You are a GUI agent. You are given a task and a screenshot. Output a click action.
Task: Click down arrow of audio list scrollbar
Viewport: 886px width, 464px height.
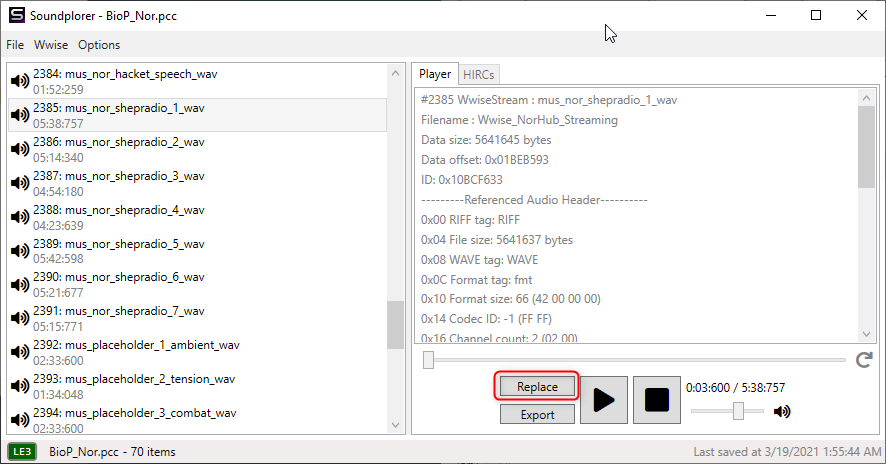[x=396, y=425]
